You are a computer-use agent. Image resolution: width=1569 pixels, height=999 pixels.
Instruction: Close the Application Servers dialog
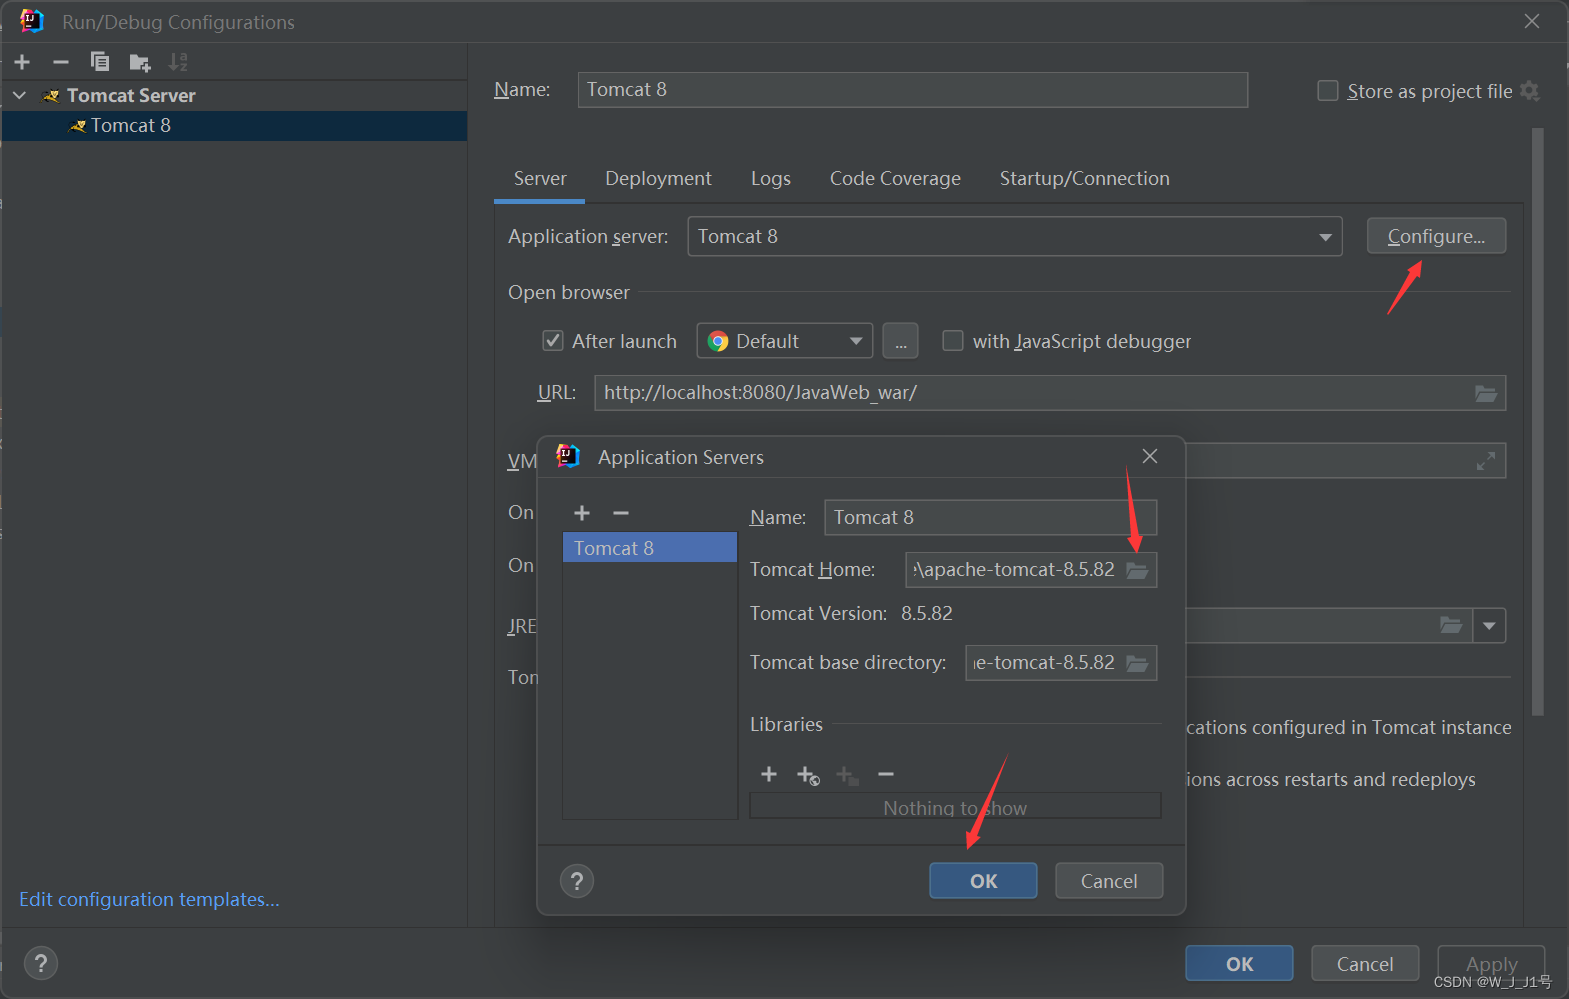click(1150, 456)
